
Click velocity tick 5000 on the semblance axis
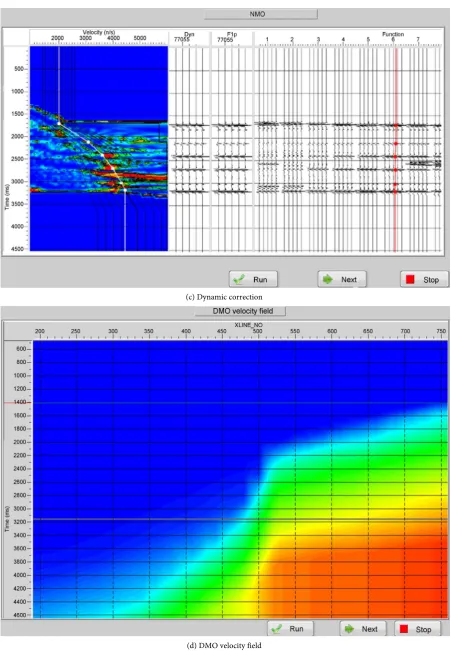[140, 38]
